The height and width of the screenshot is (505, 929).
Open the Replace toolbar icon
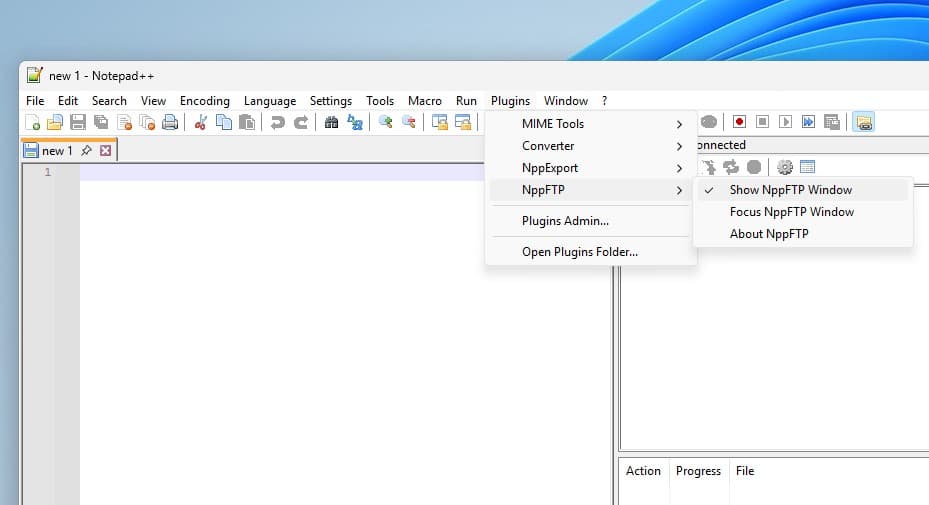tap(355, 122)
